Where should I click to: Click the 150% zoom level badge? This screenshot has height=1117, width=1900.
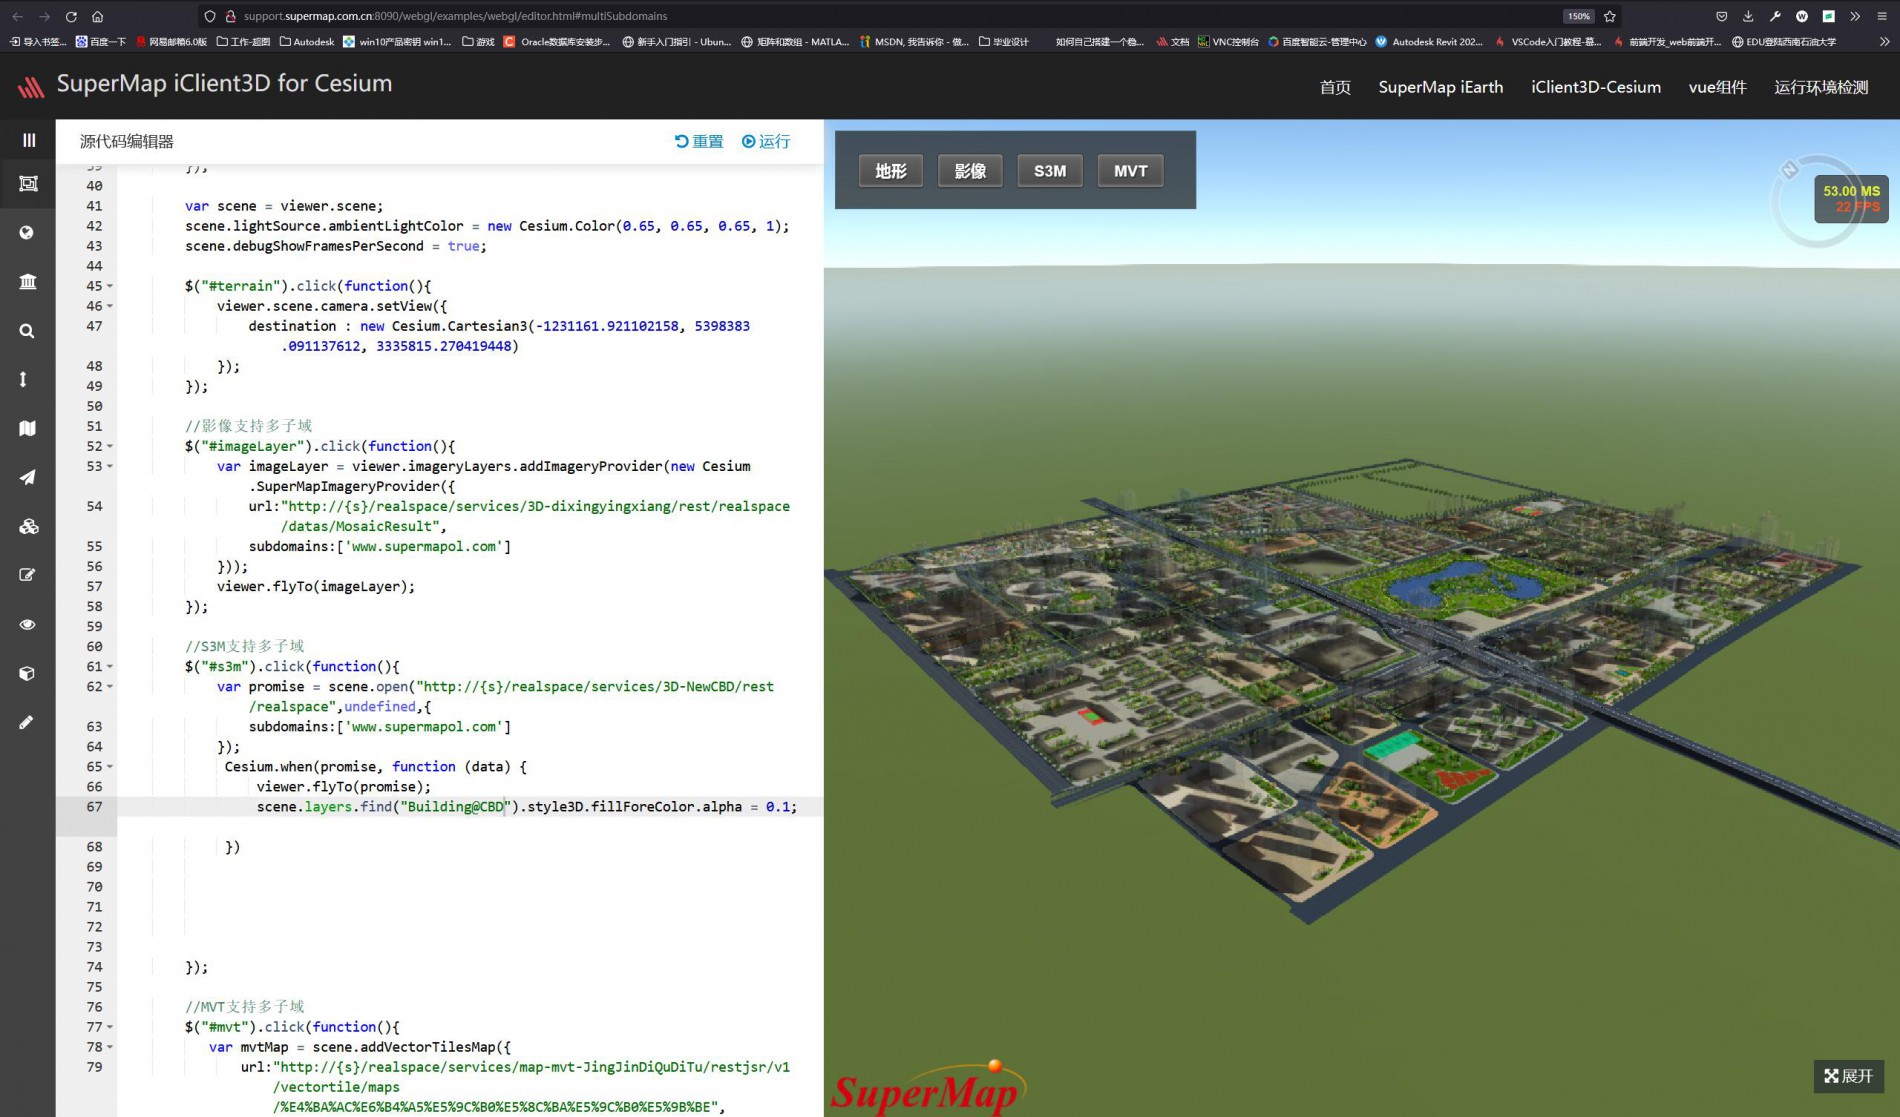click(1578, 16)
